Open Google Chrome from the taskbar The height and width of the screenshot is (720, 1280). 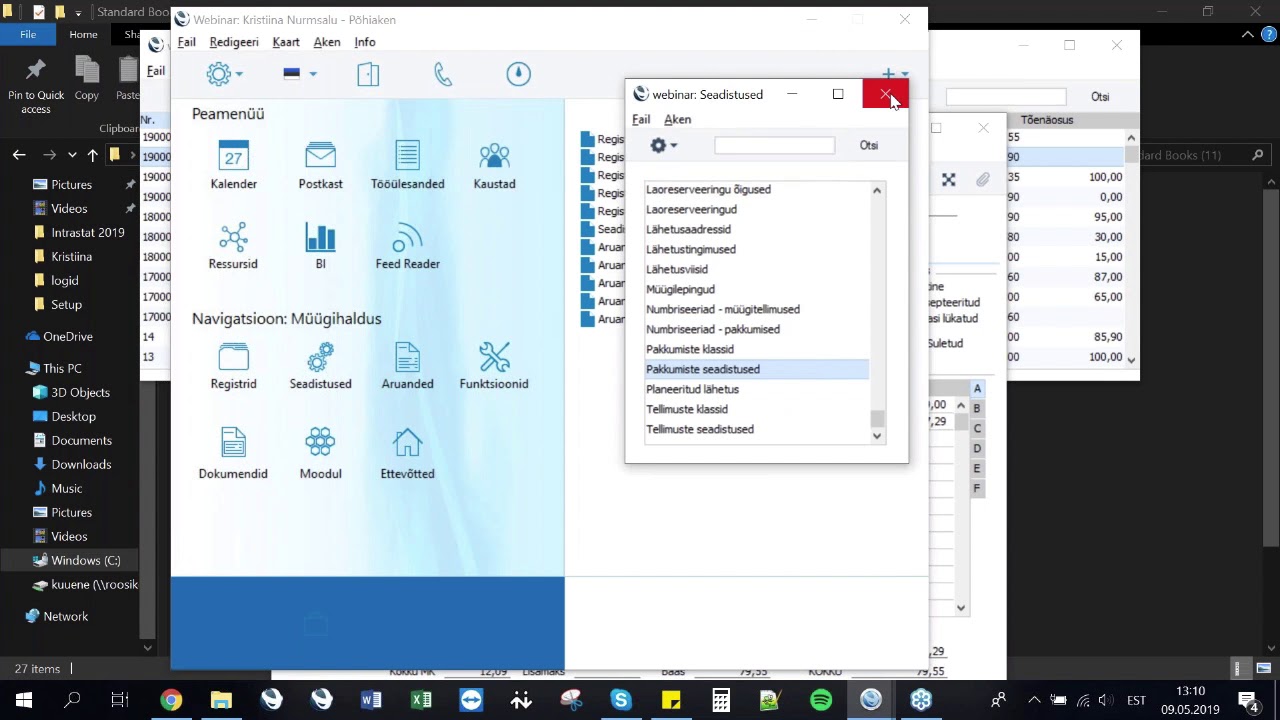click(x=171, y=700)
